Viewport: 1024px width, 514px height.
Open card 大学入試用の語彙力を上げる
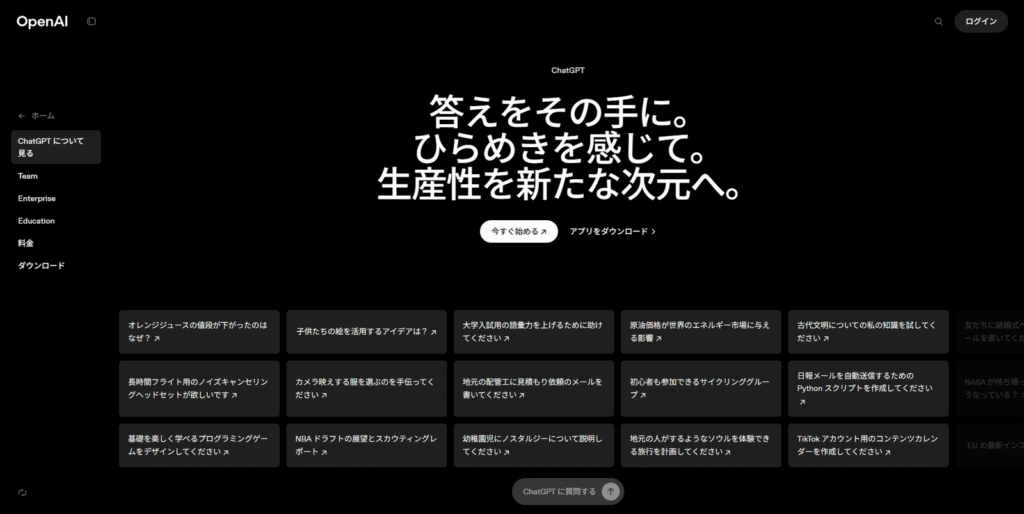(x=534, y=332)
